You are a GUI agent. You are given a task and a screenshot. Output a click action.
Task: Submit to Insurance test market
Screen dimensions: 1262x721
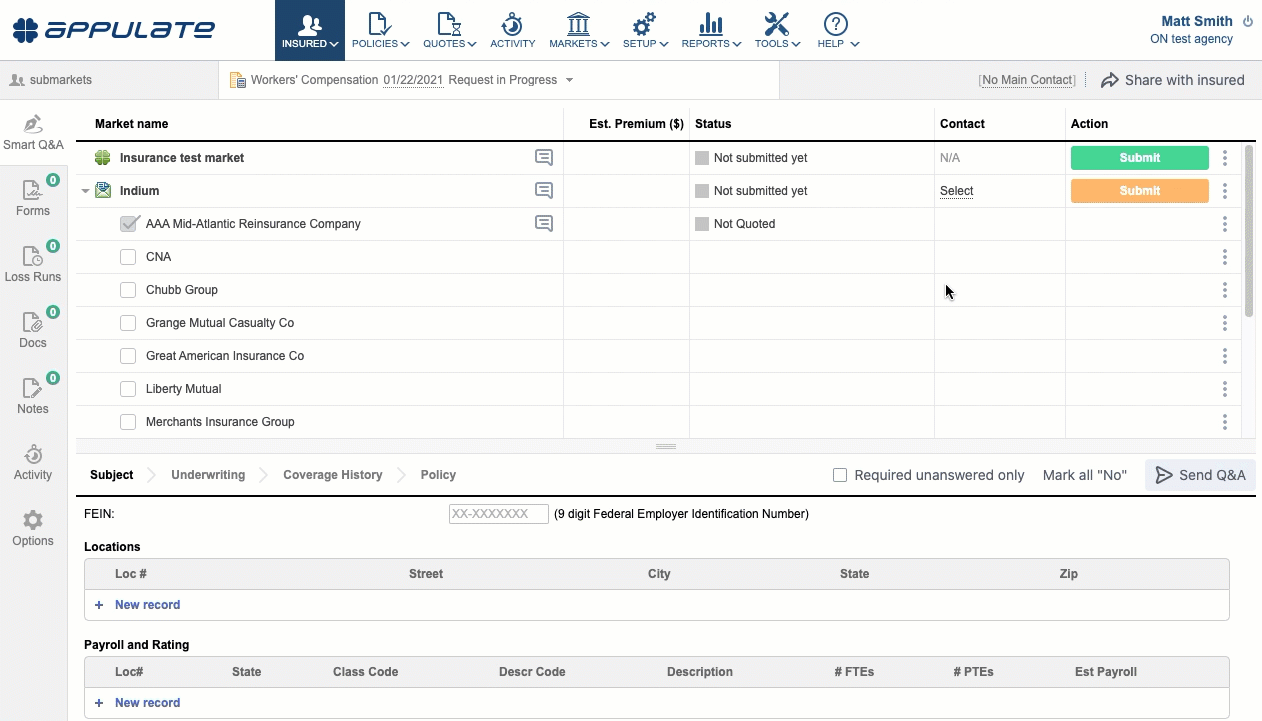(1140, 158)
